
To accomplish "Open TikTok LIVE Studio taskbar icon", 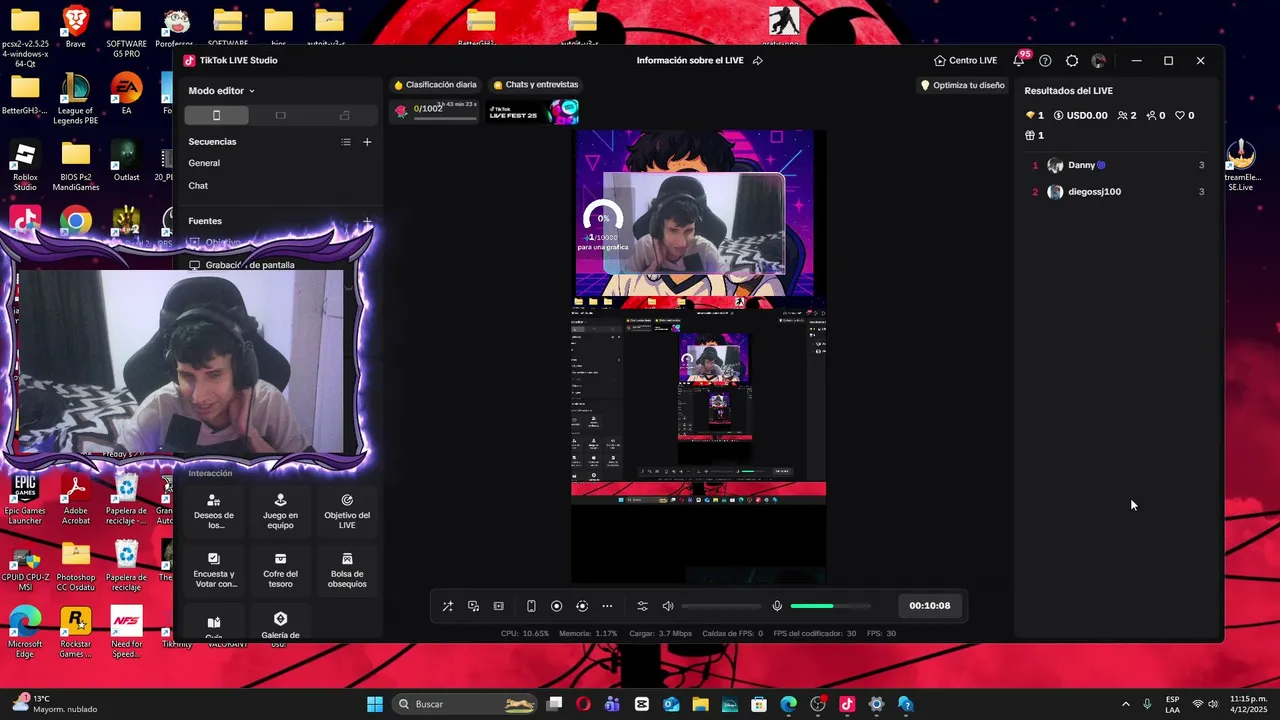I will click(847, 704).
